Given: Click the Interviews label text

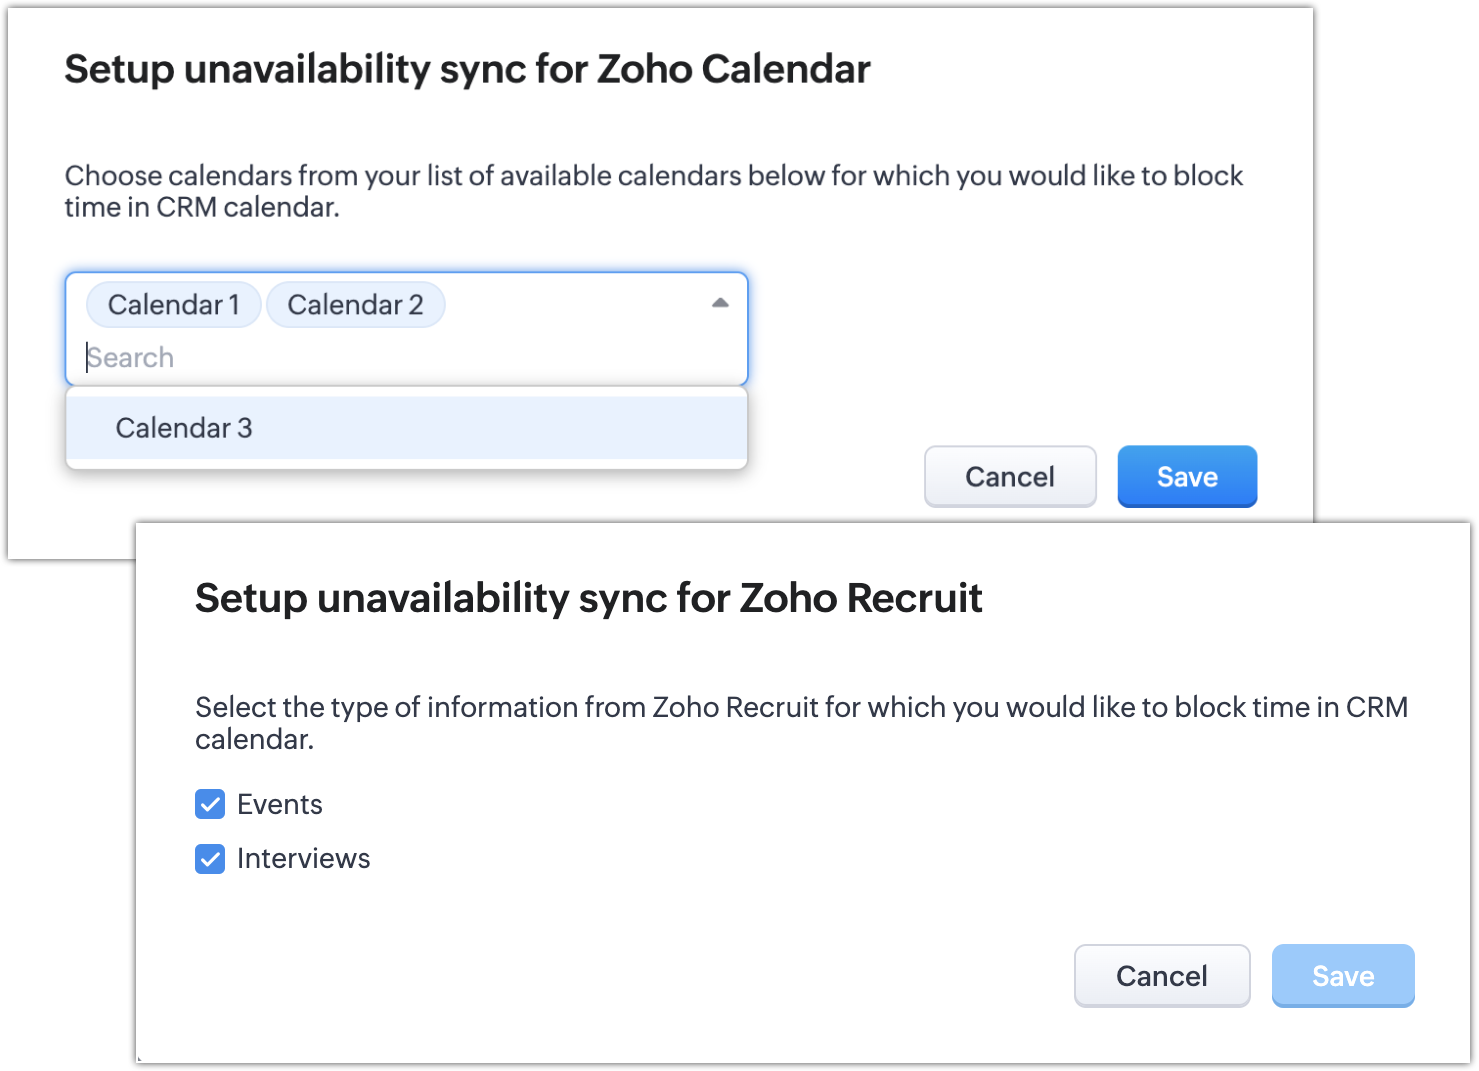Looking at the screenshot, I should tap(304, 859).
